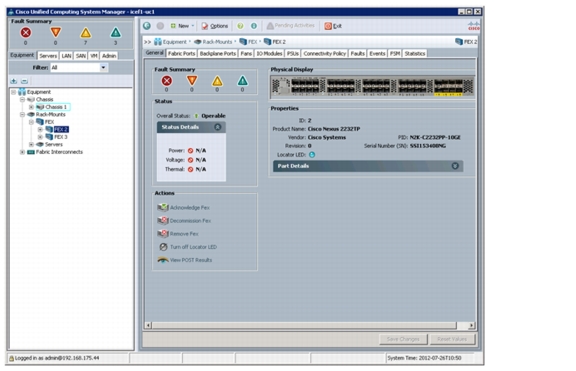This screenshot has width=576, height=371.
Task: Click Remove Fex action
Action: tap(178, 234)
